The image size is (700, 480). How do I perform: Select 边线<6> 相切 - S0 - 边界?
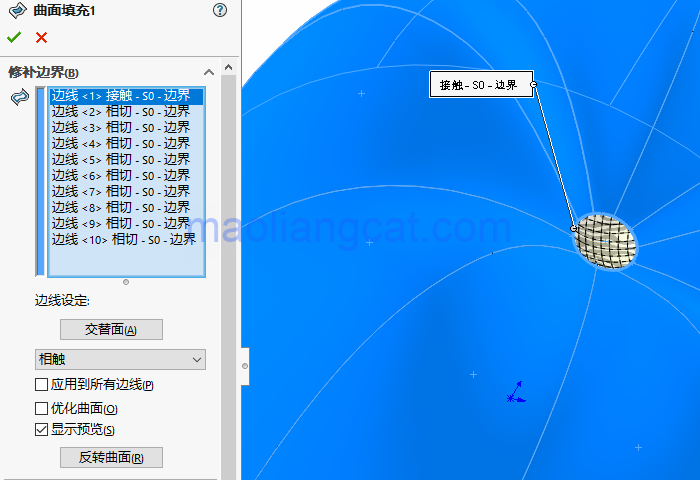point(126,176)
